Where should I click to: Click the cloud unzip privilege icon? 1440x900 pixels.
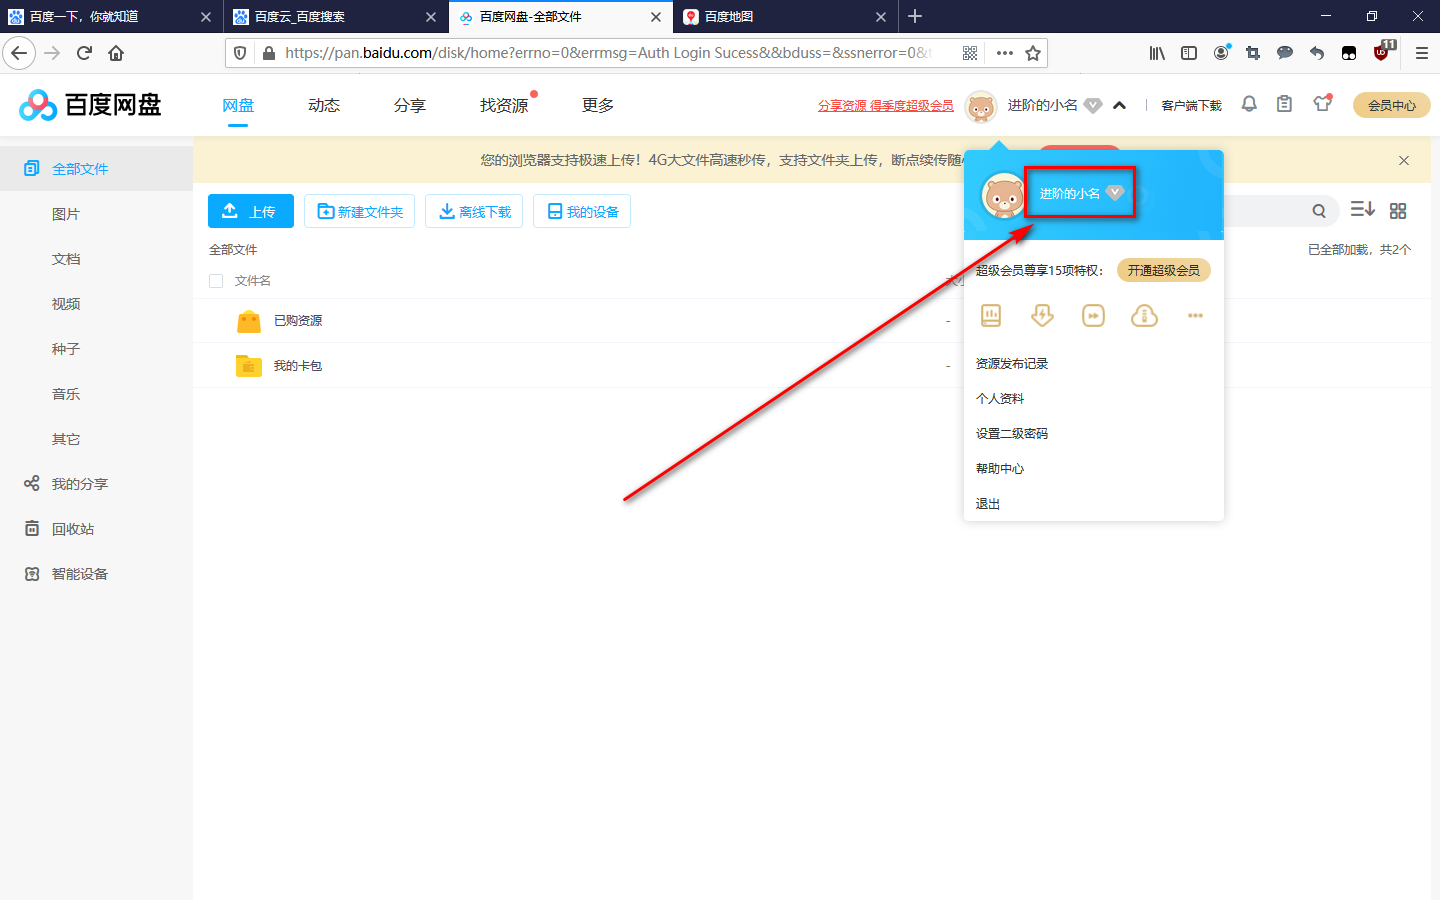1144,316
